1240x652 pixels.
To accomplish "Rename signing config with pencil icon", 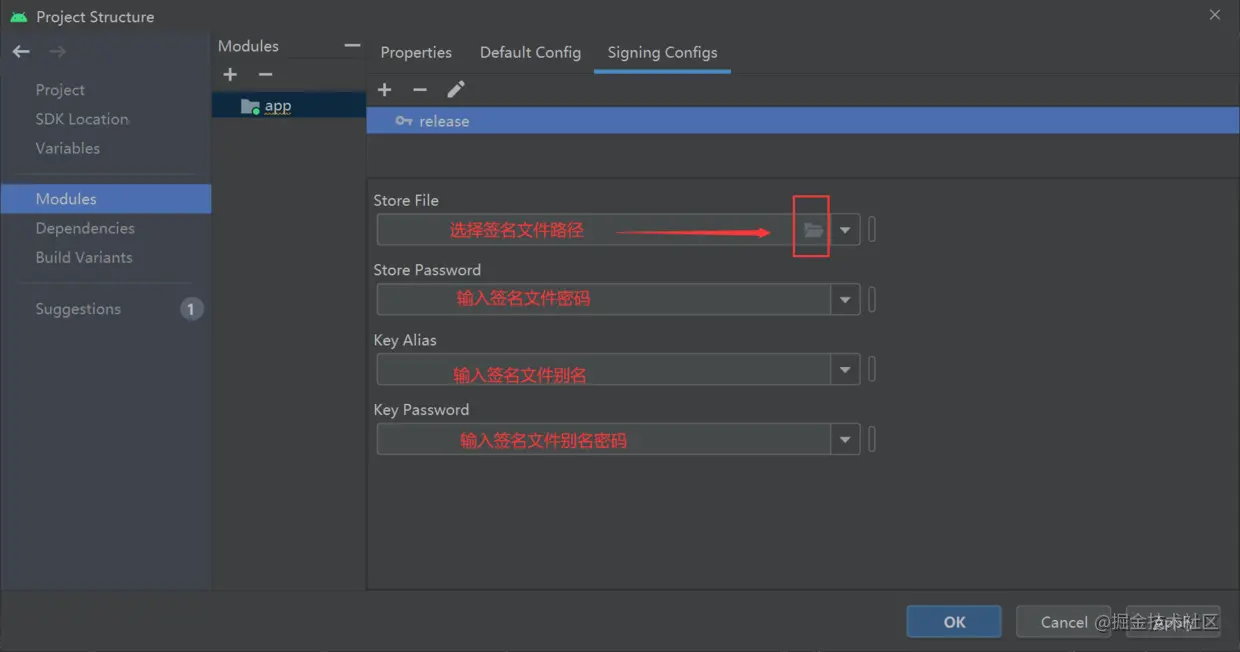I will coord(456,90).
